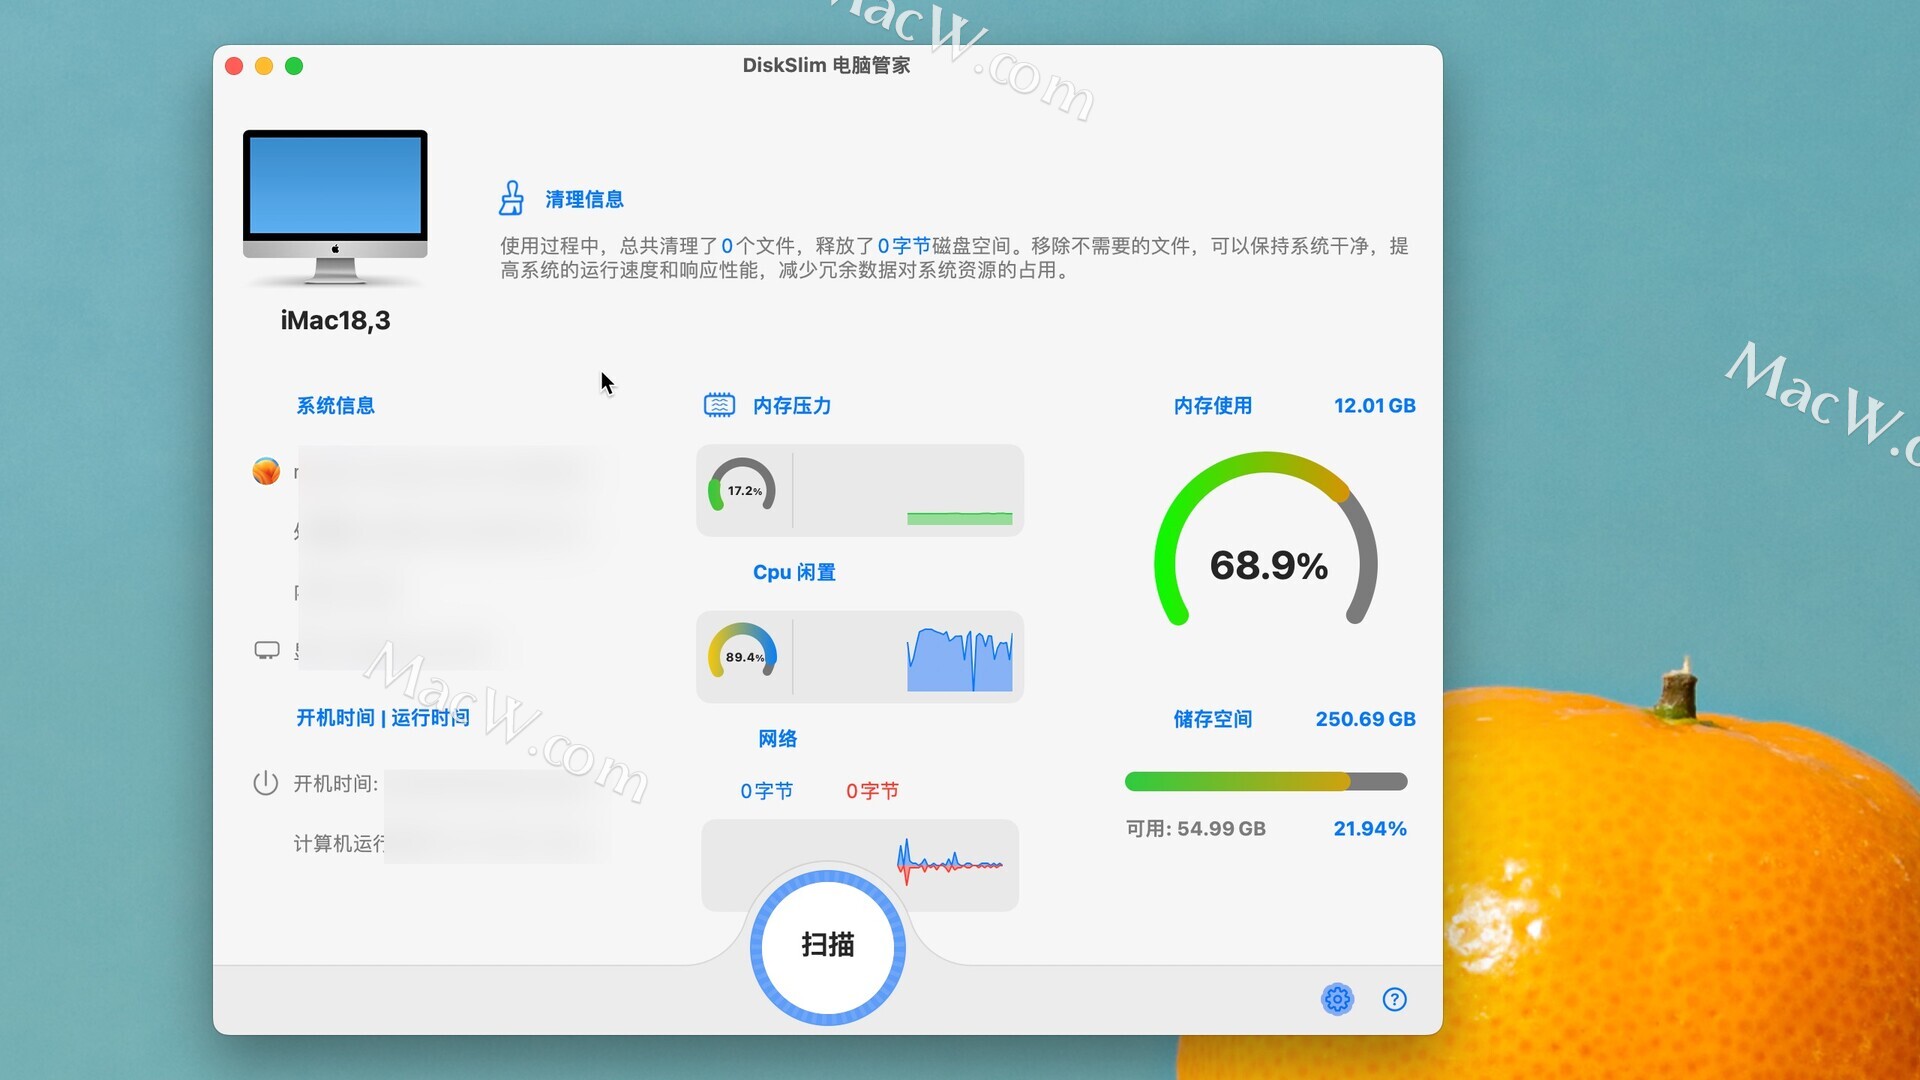Click the storage space usage bar

coord(1266,781)
